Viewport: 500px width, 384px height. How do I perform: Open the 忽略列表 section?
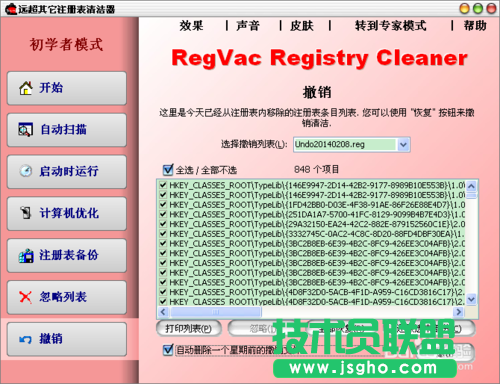coord(67,297)
